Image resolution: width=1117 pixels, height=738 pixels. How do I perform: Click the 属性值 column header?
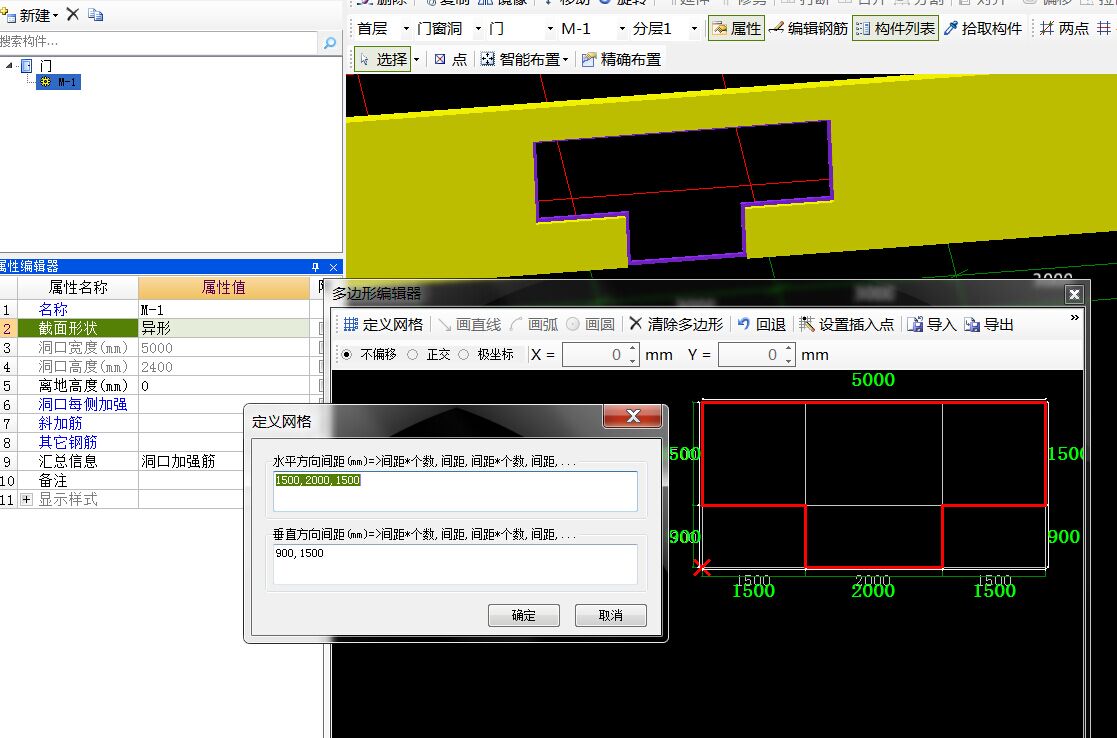pyautogui.click(x=224, y=287)
